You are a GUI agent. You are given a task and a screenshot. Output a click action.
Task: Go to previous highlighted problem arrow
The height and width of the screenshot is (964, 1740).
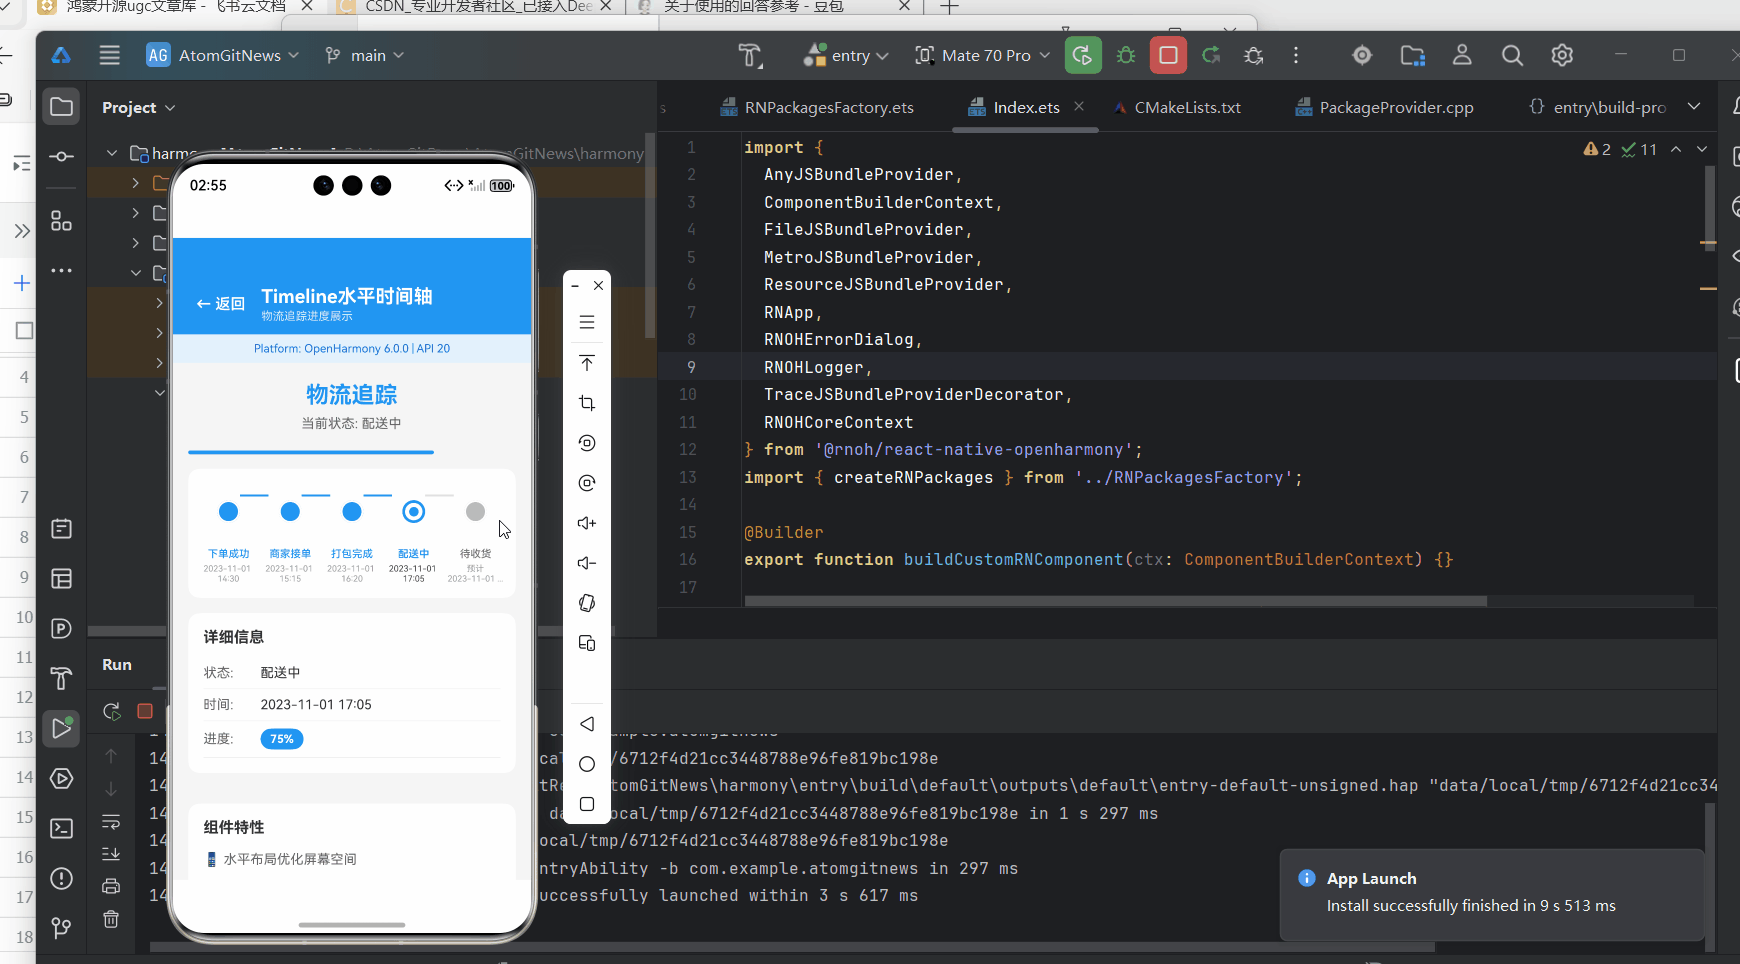(1676, 149)
